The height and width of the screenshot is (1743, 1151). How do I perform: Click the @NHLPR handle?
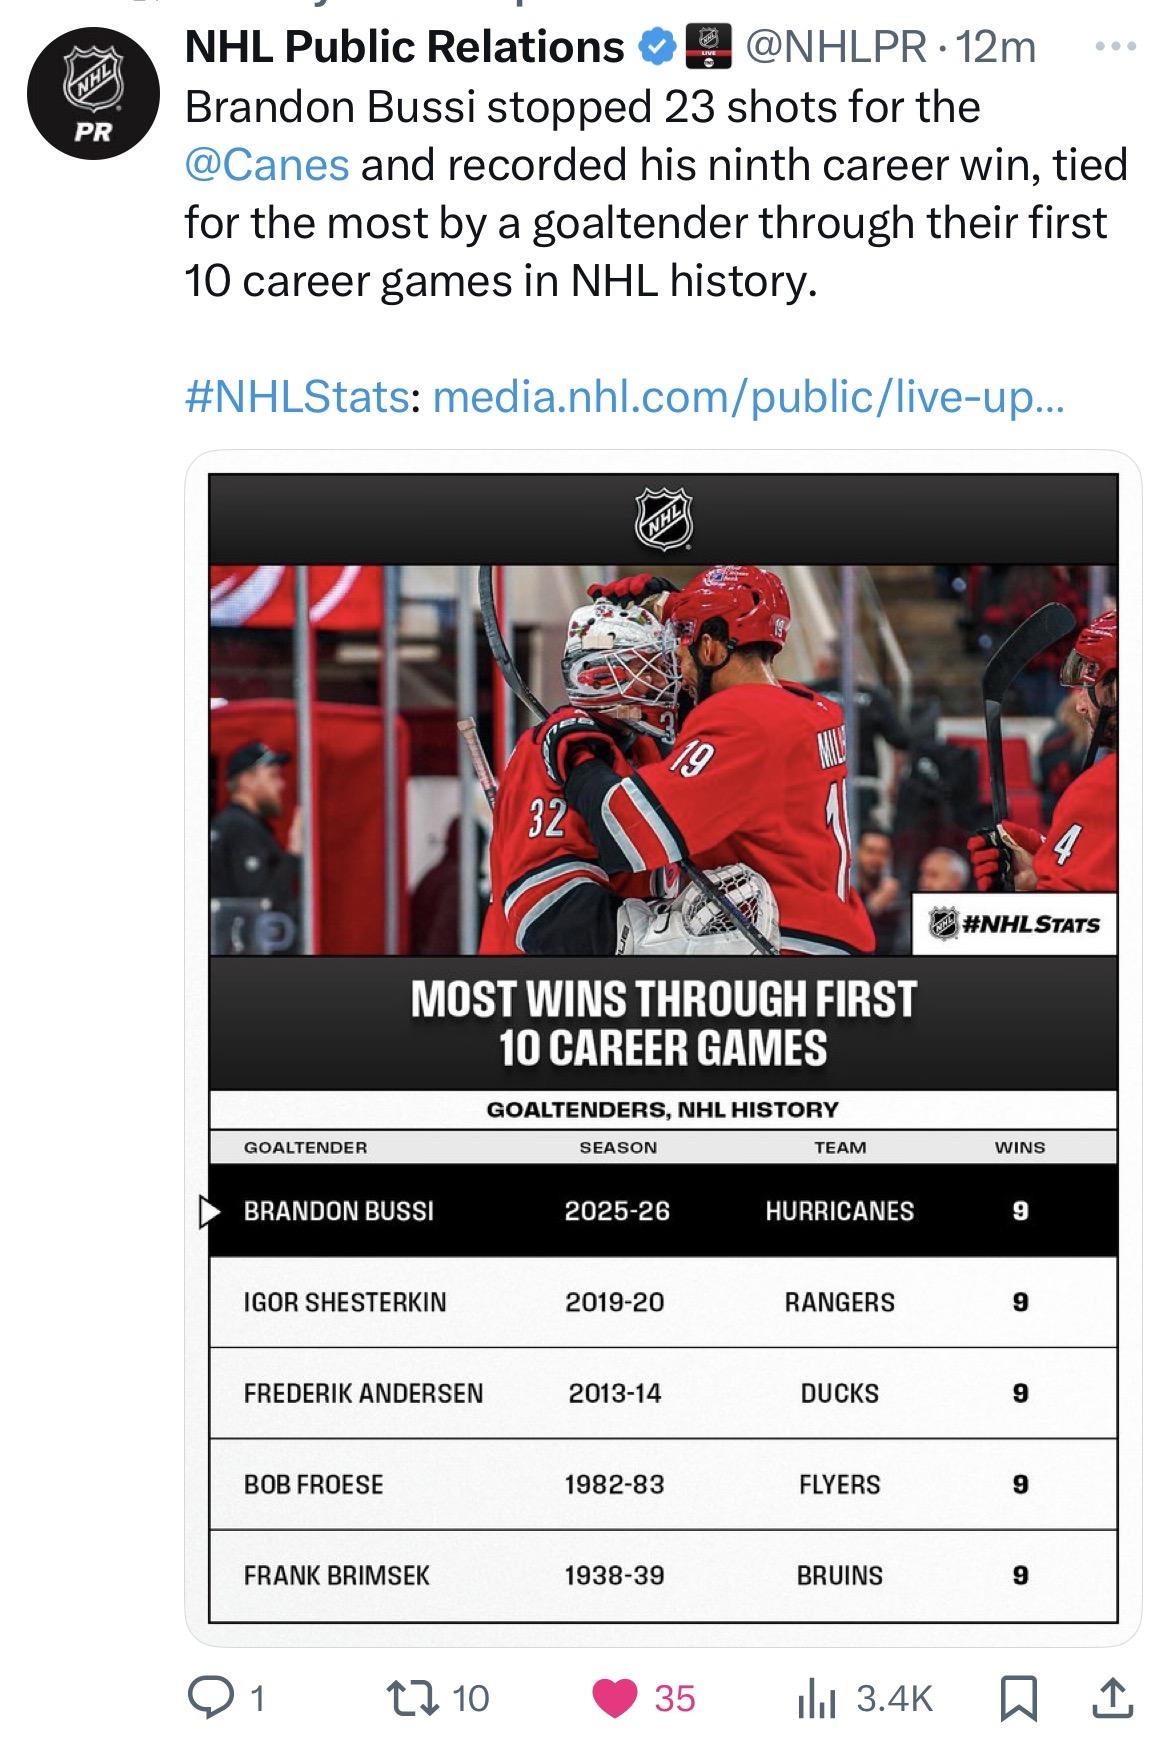coord(836,47)
